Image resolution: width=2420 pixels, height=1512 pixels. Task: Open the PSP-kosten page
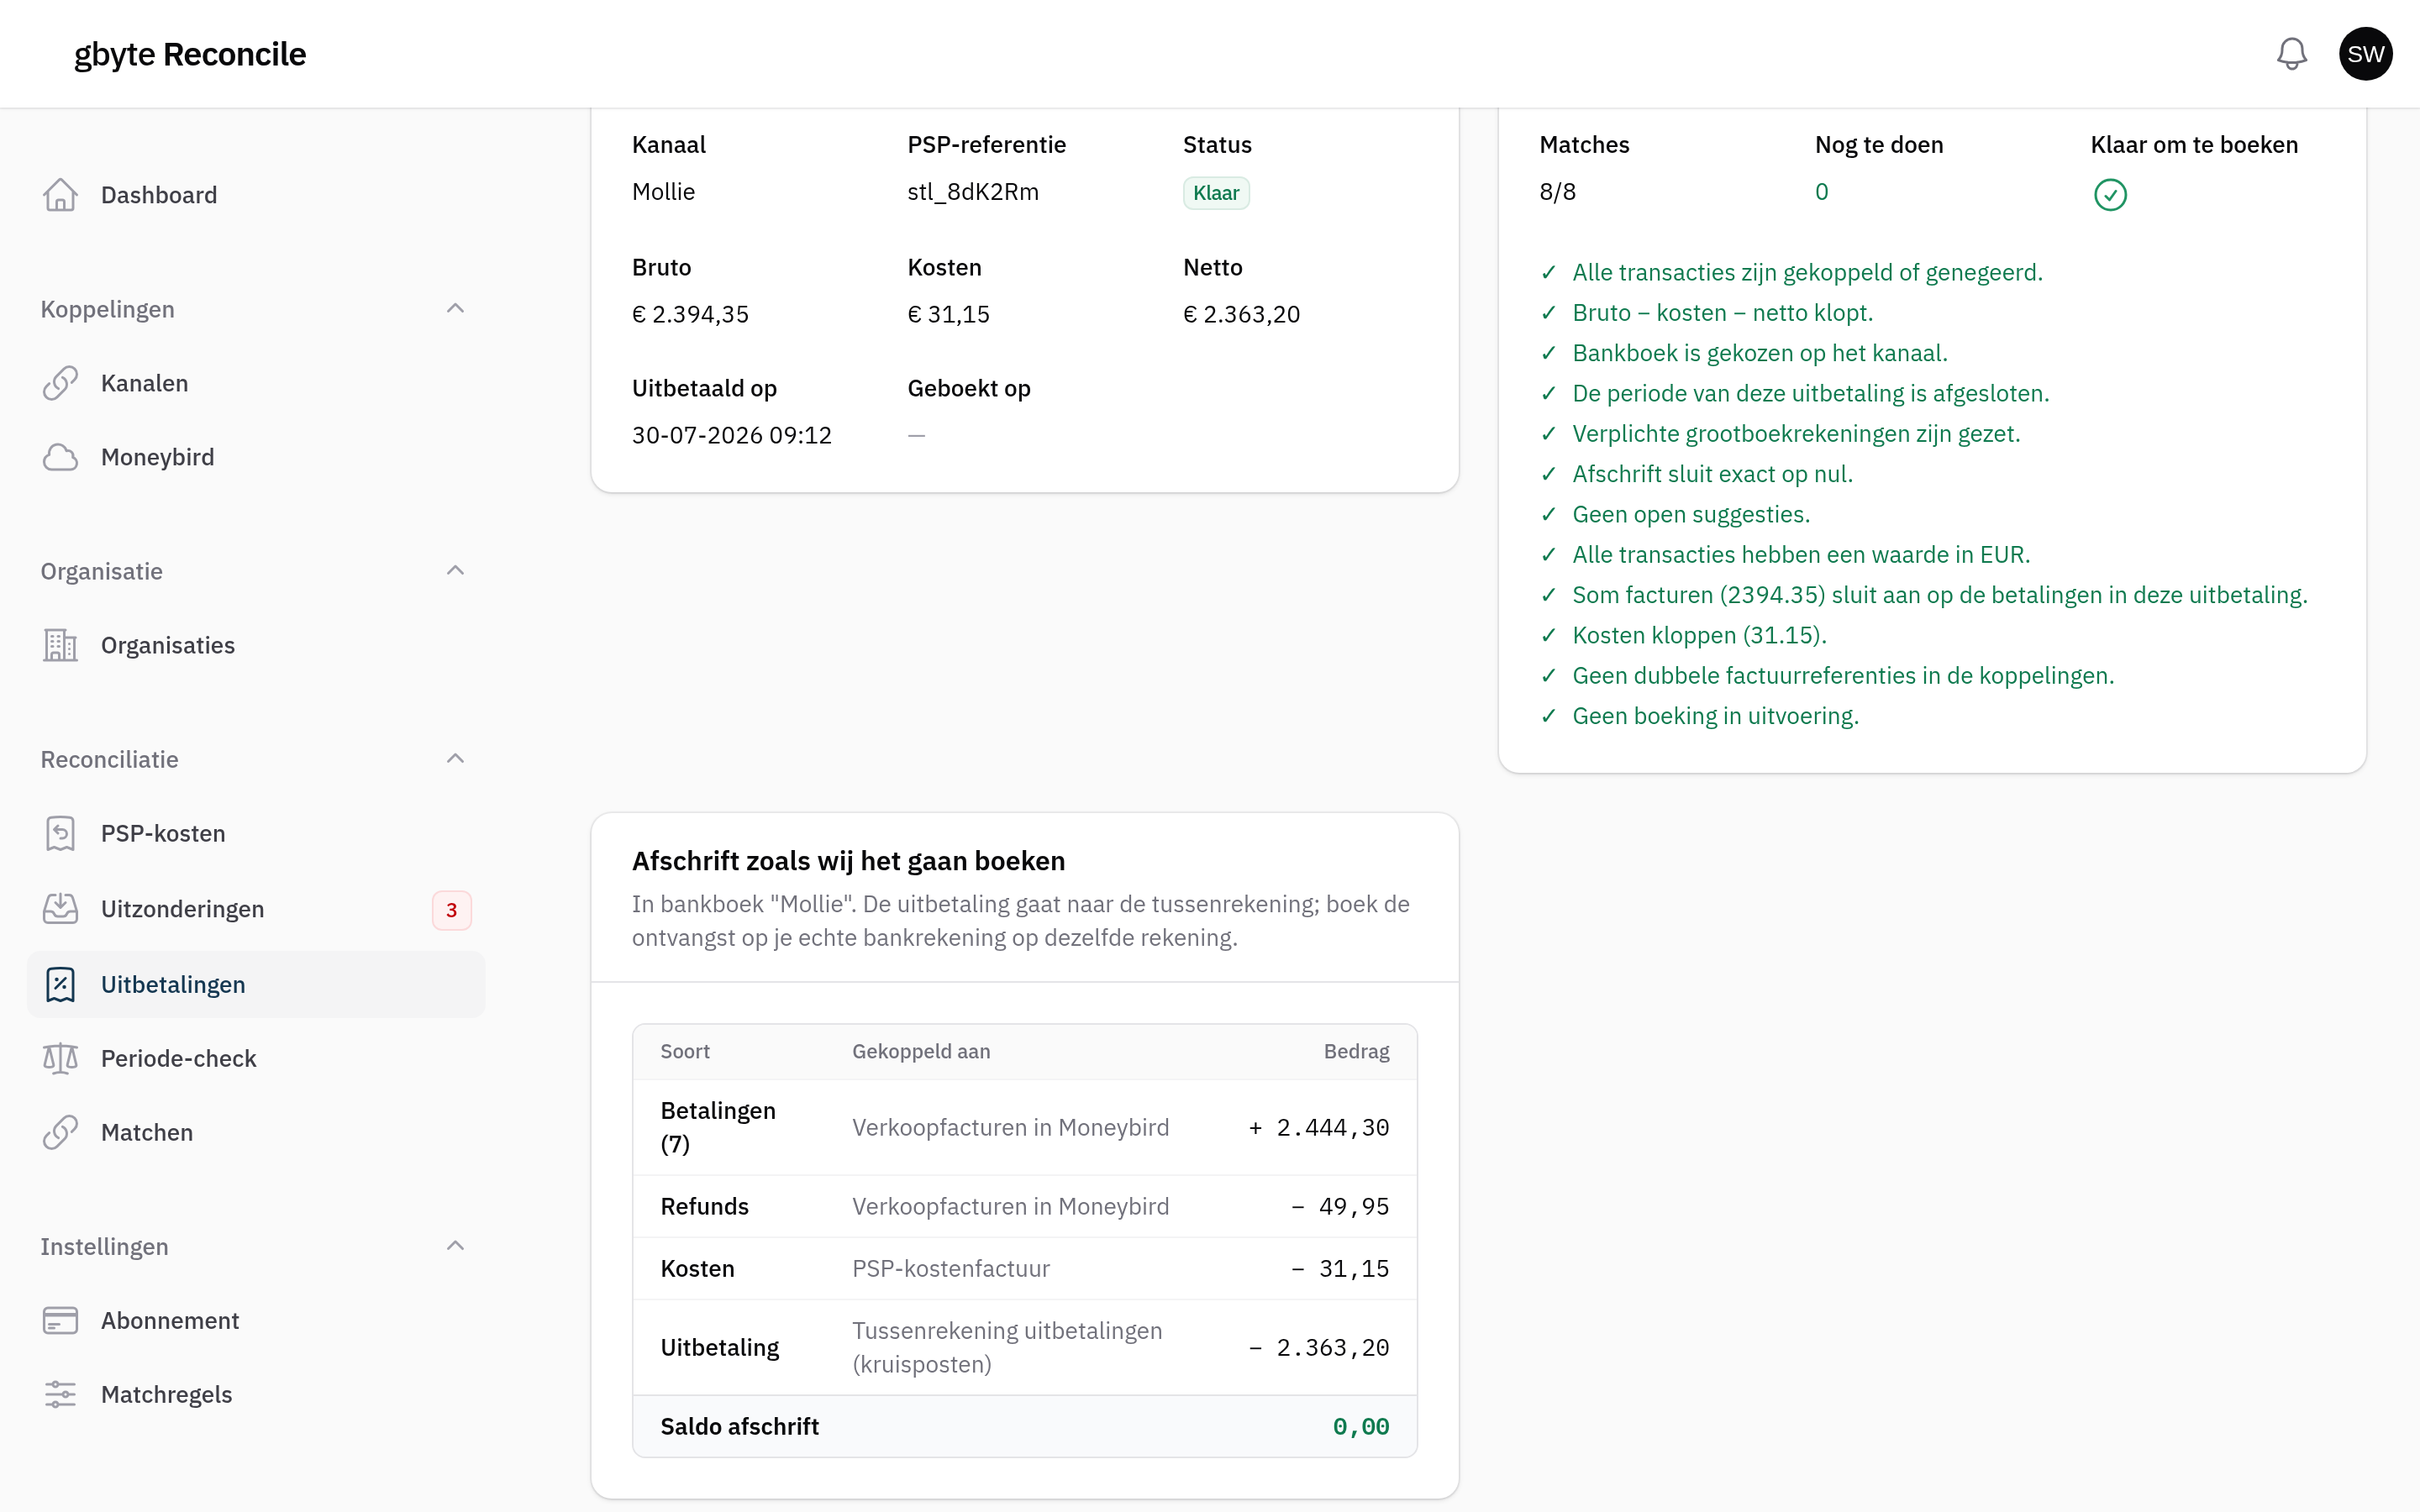tap(256, 833)
